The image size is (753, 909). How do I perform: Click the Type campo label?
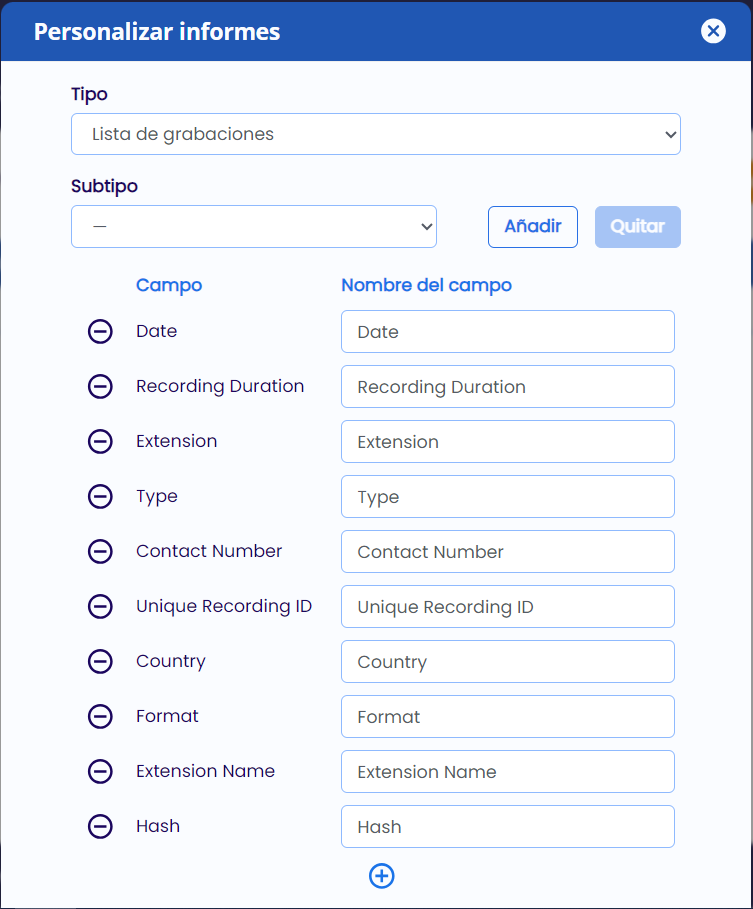pyautogui.click(x=157, y=497)
